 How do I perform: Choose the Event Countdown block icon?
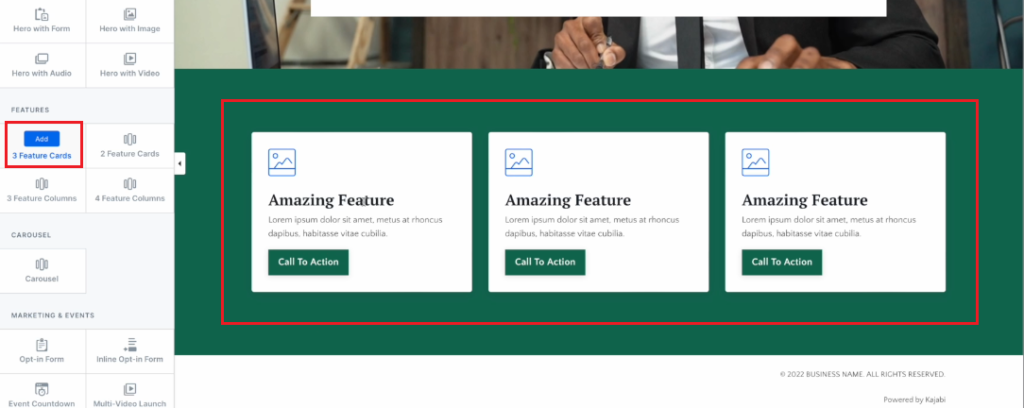coord(42,389)
